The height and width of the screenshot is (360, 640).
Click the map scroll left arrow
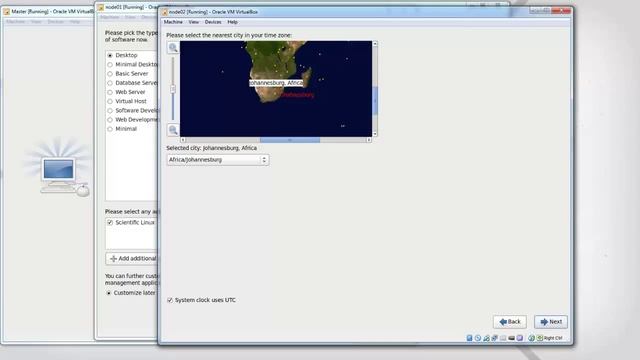tap(183, 140)
